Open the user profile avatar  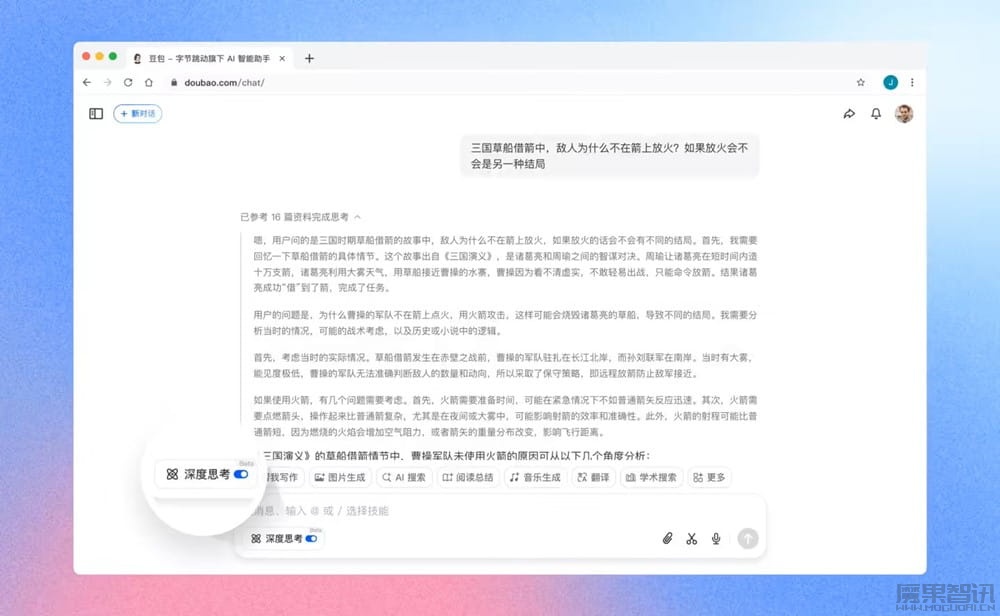pyautogui.click(x=904, y=114)
